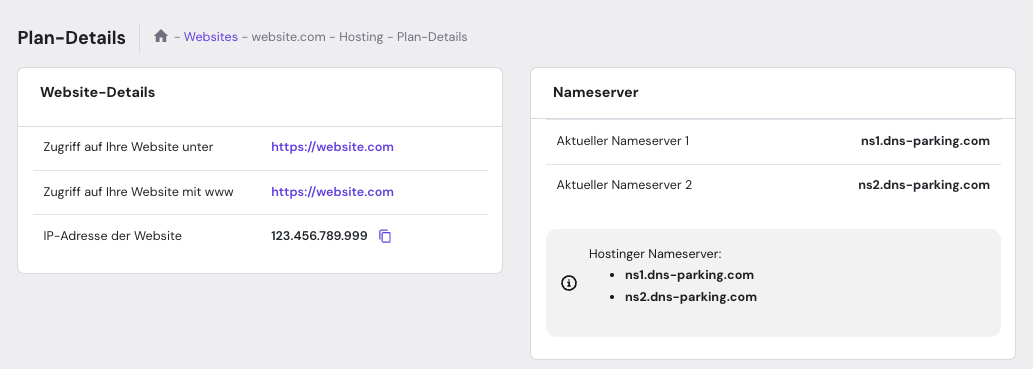Click Plan-Details breadcrumb entry
The image size is (1033, 369).
click(432, 37)
